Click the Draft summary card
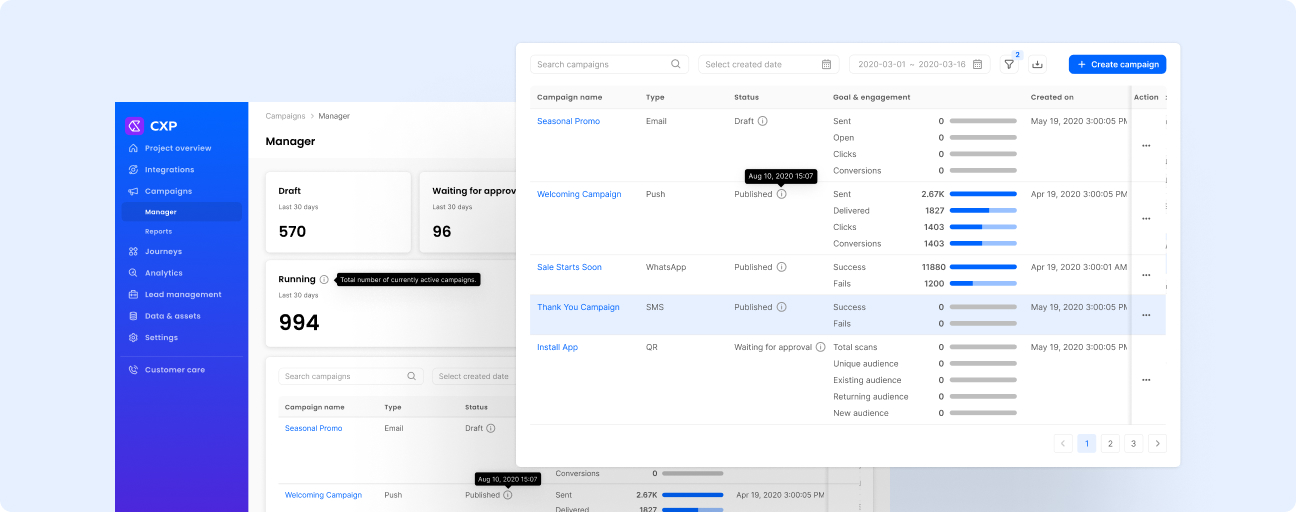The height and width of the screenshot is (512, 1296). coord(338,212)
